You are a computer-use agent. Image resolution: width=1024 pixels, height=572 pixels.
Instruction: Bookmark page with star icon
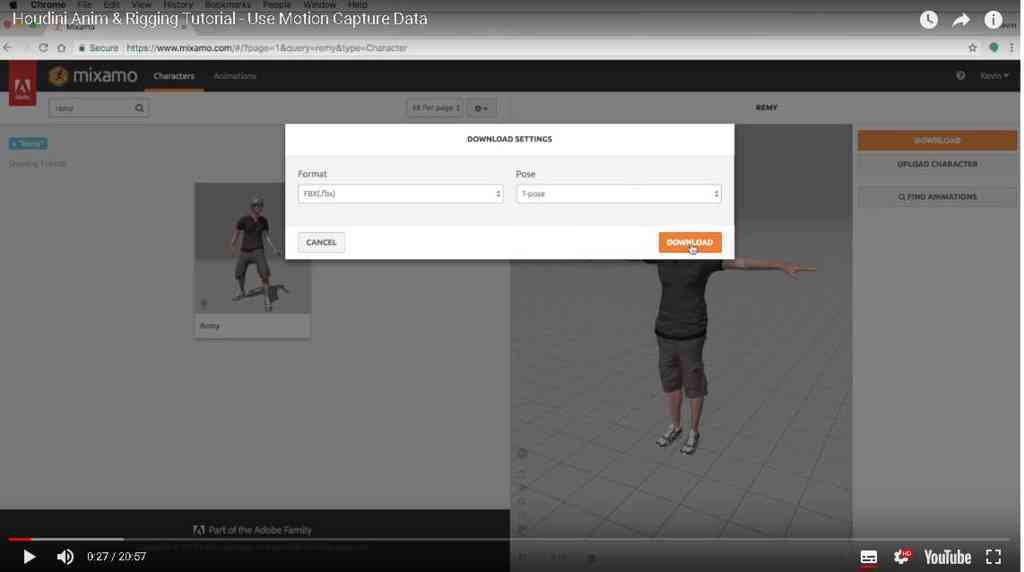point(972,48)
